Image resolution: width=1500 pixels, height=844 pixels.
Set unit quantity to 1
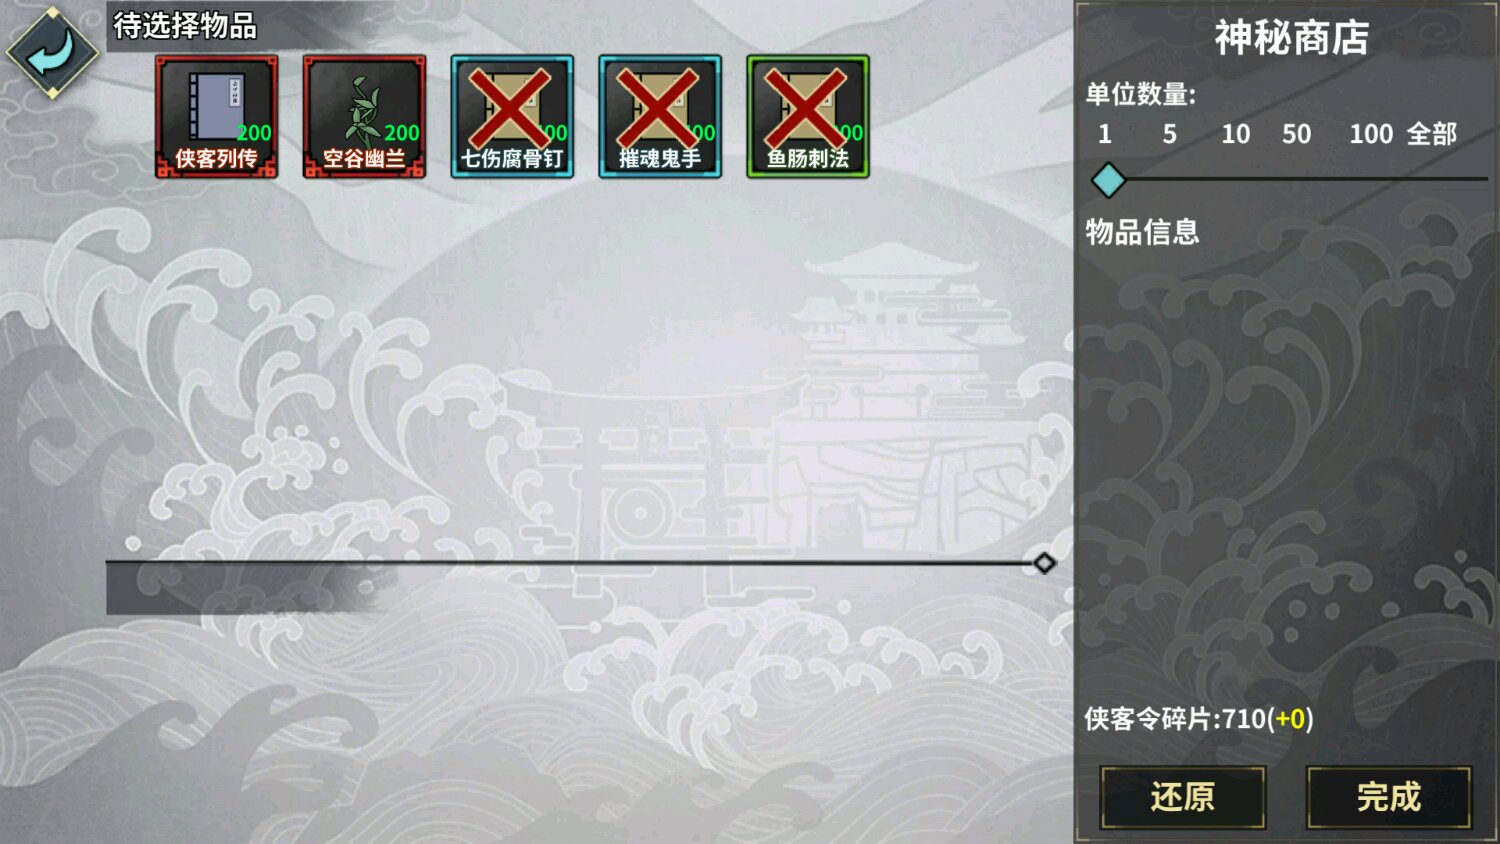(1105, 134)
